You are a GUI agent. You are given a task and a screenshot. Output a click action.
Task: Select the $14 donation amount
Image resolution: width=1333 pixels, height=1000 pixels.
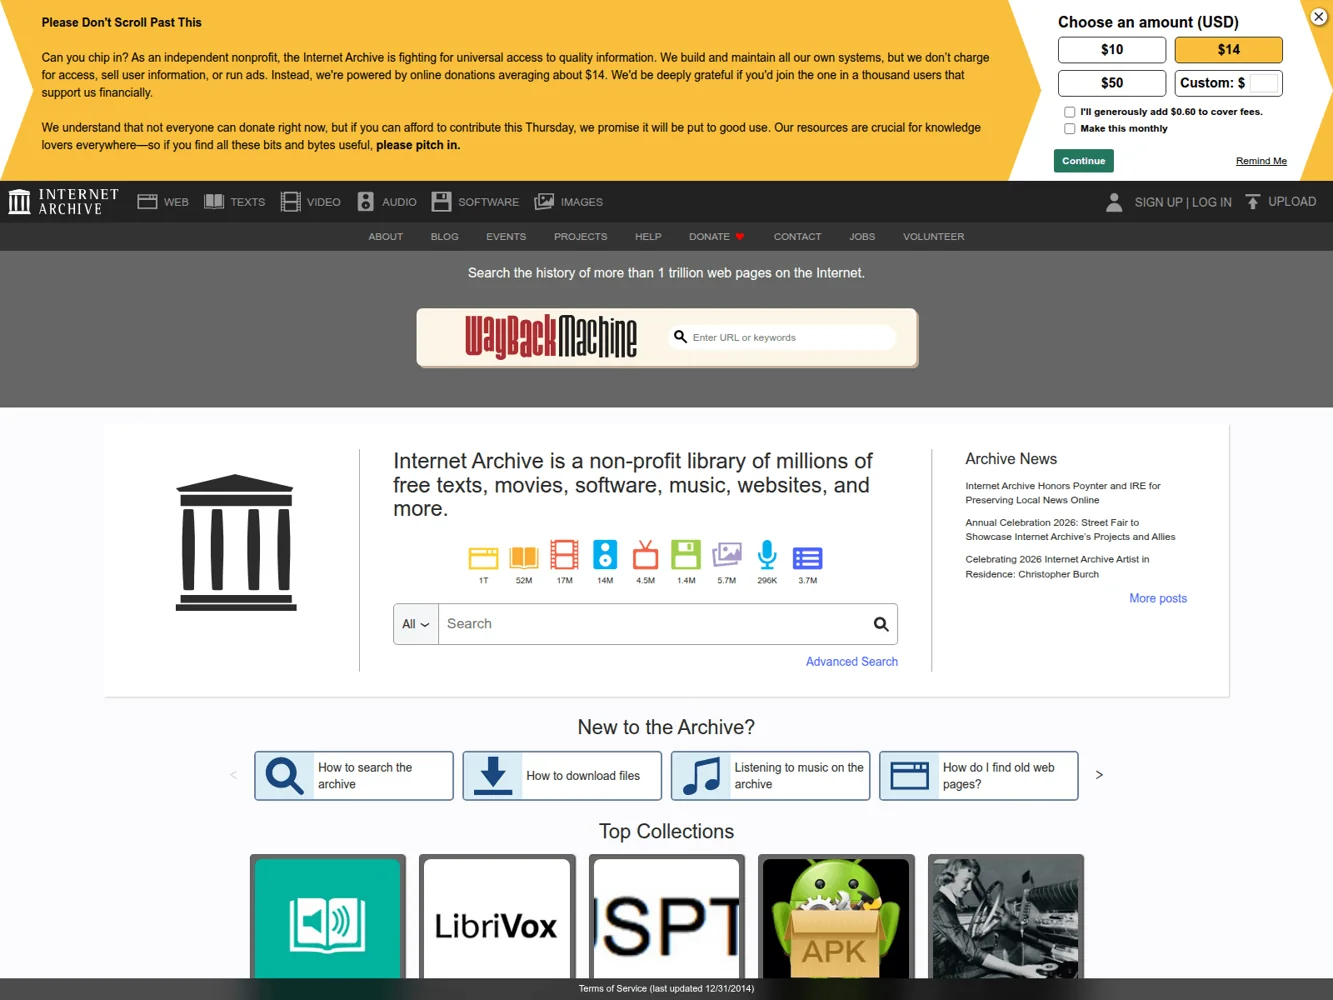click(1228, 50)
